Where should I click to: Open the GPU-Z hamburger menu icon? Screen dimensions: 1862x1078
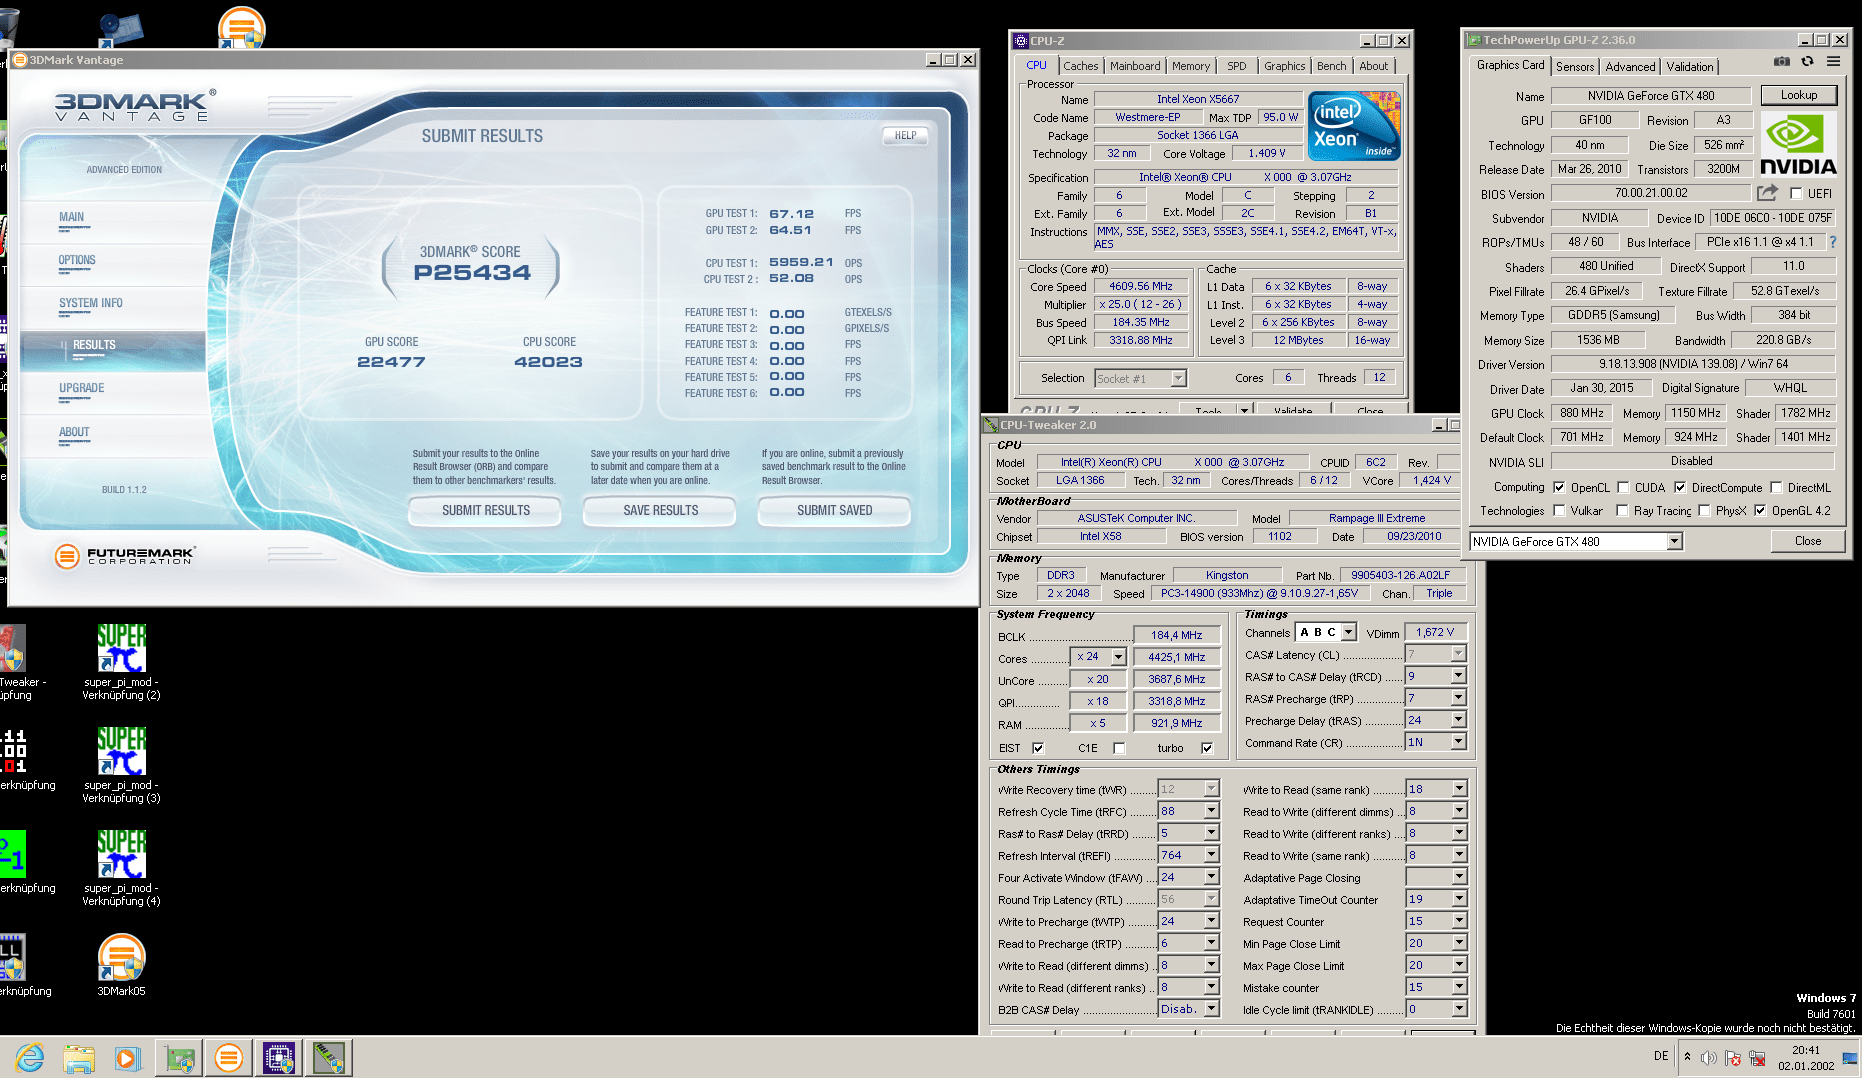(x=1833, y=62)
